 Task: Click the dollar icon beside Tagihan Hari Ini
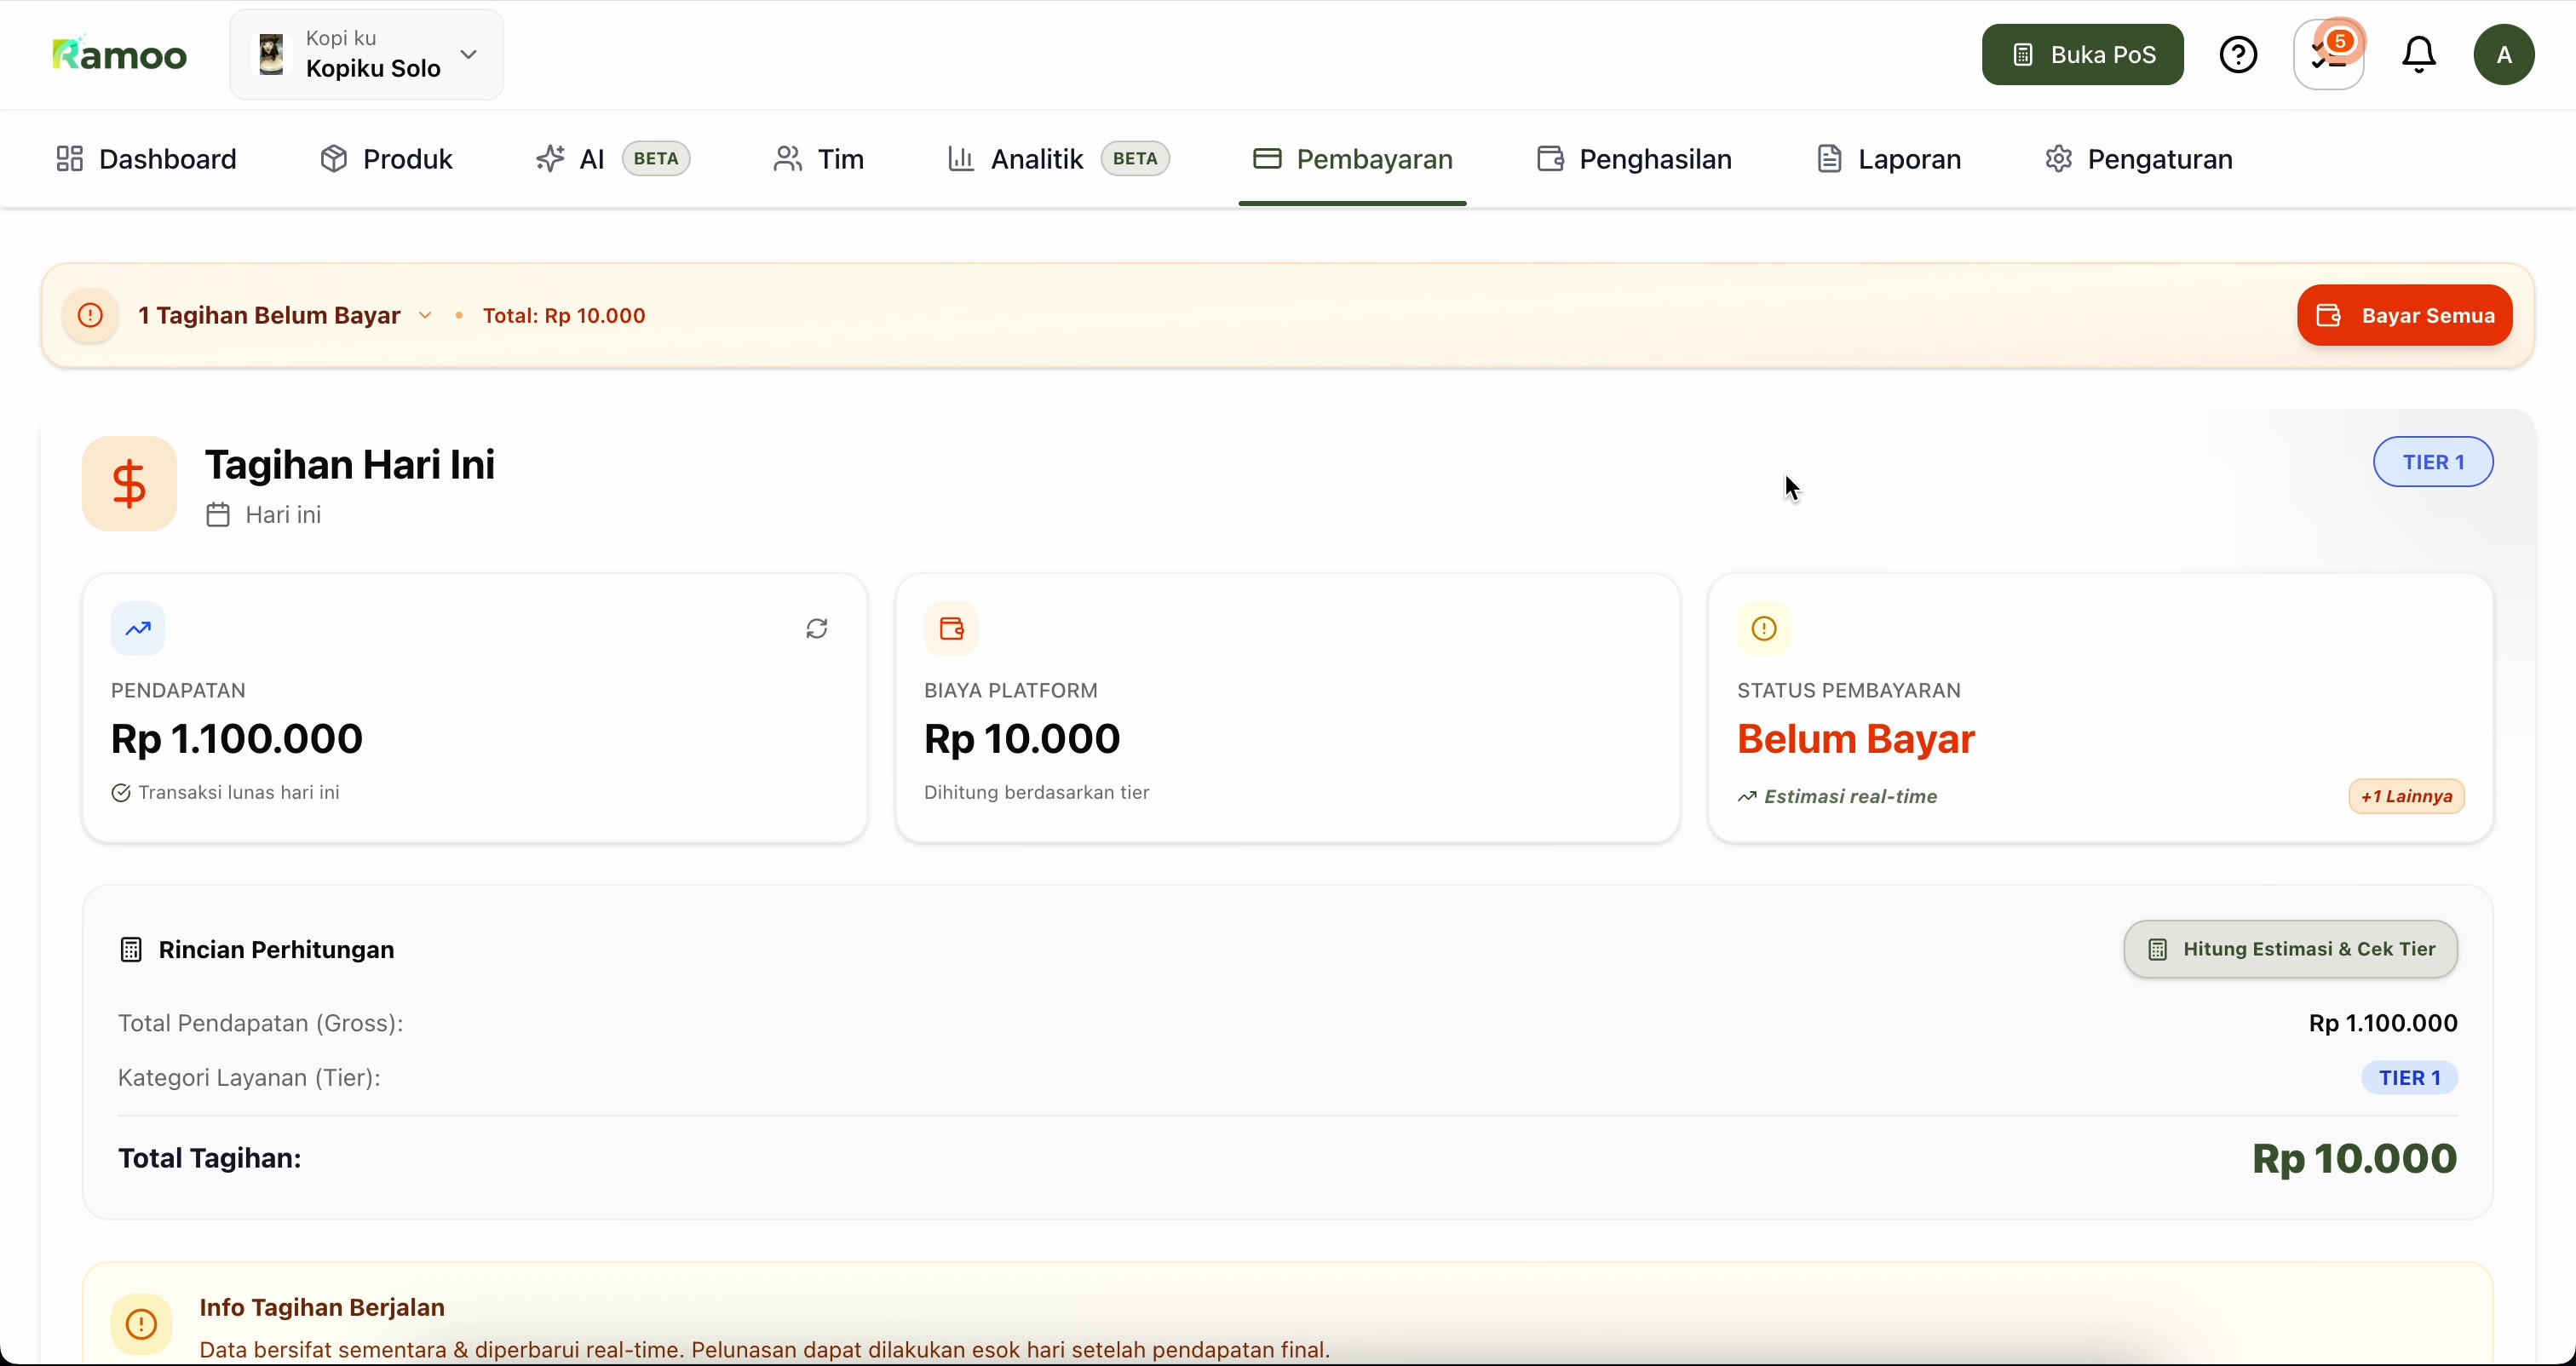129,484
